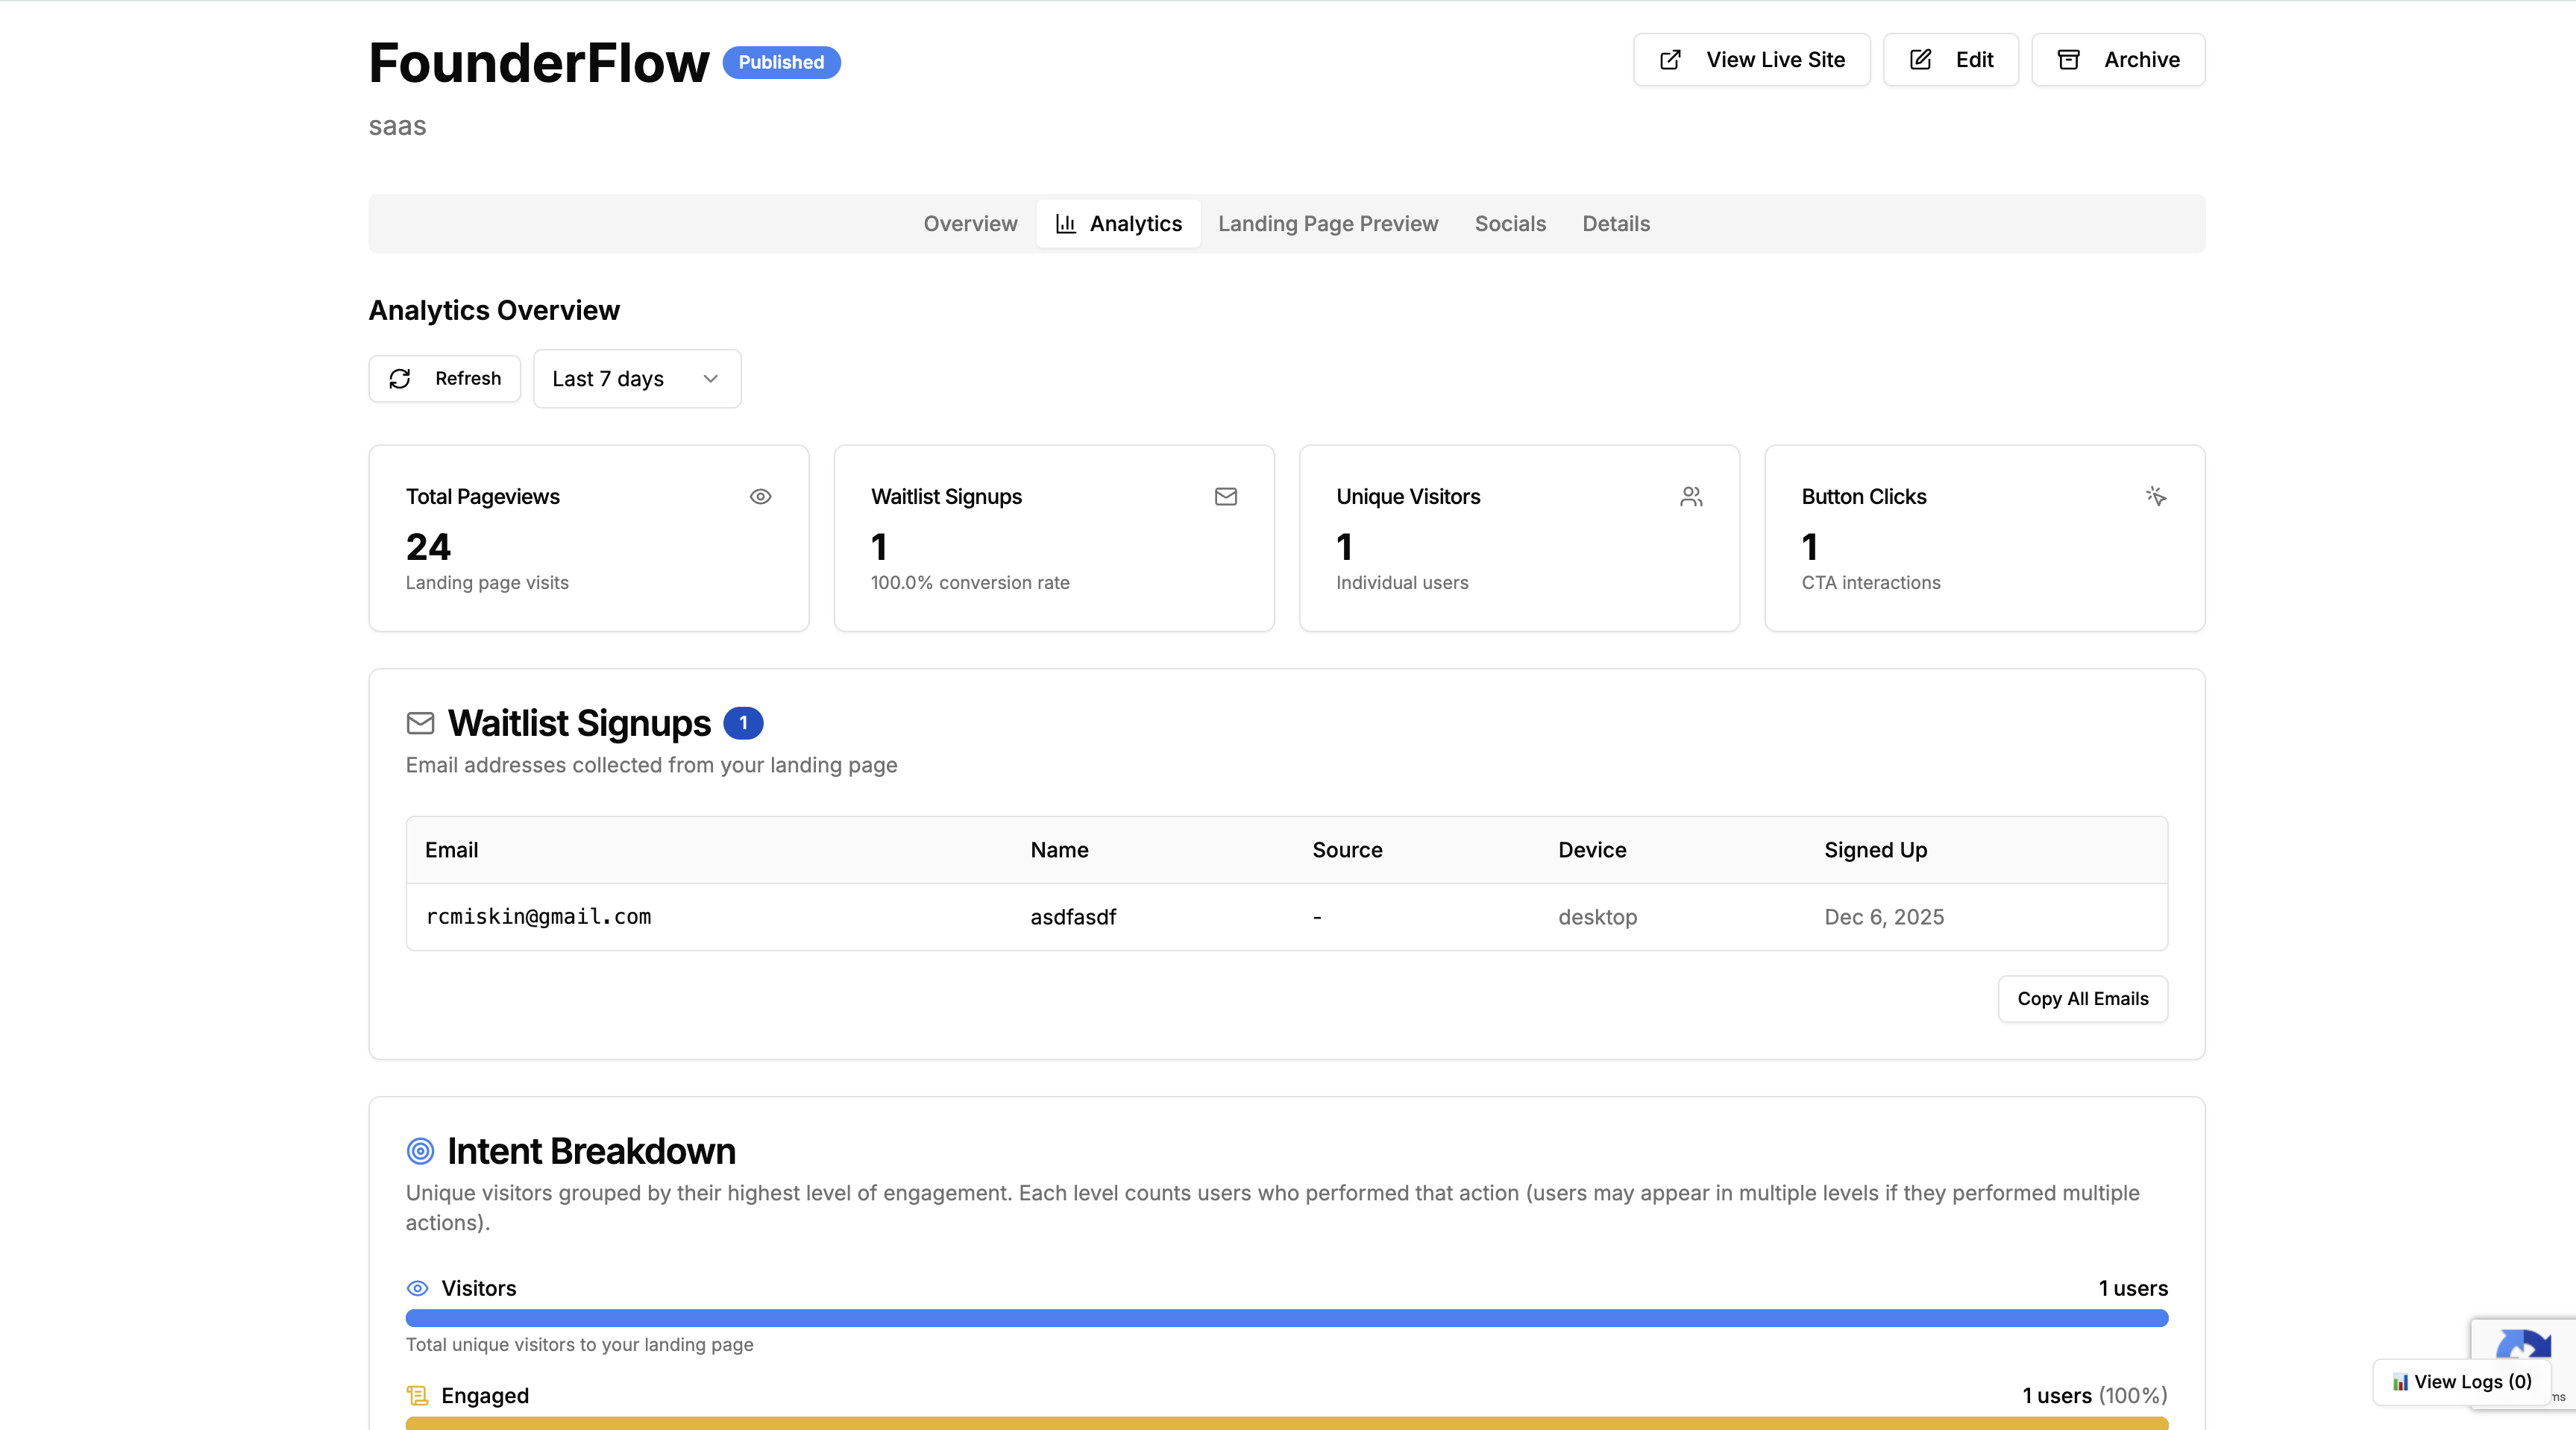Open the Landing Page Preview tab
Image resolution: width=2576 pixels, height=1430 pixels.
(x=1328, y=223)
